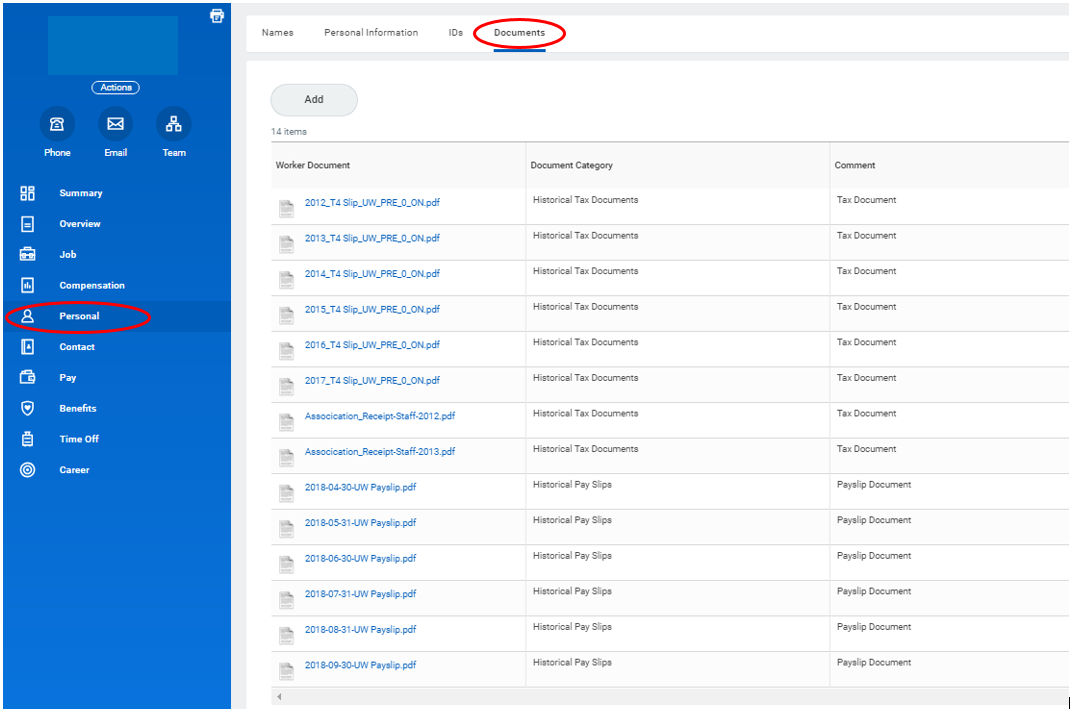Image resolution: width=1071 pixels, height=709 pixels.
Task: Open the Job briefcase icon
Action: [x=28, y=254]
